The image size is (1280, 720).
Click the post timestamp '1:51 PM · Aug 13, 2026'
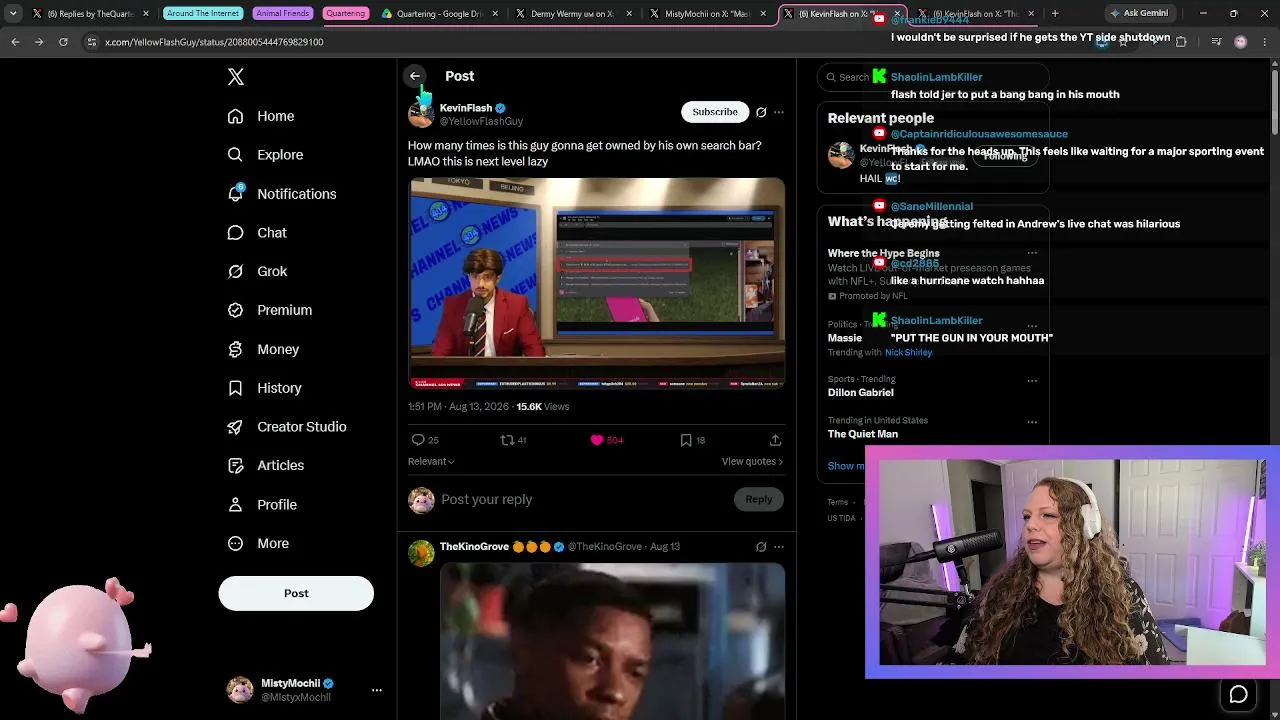pos(457,407)
